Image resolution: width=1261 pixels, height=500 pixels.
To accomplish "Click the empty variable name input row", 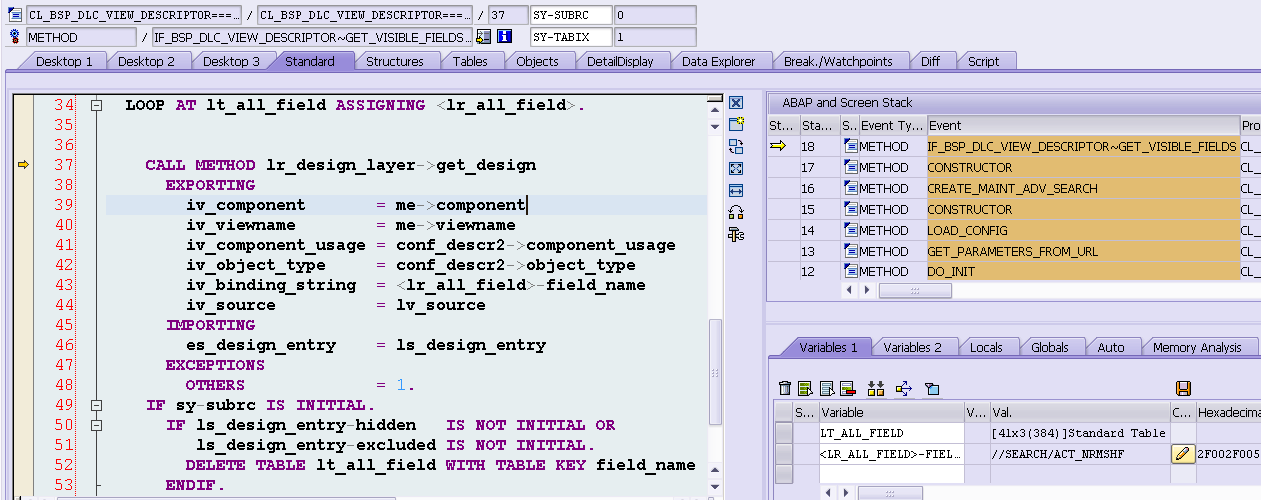I will click(x=891, y=475).
